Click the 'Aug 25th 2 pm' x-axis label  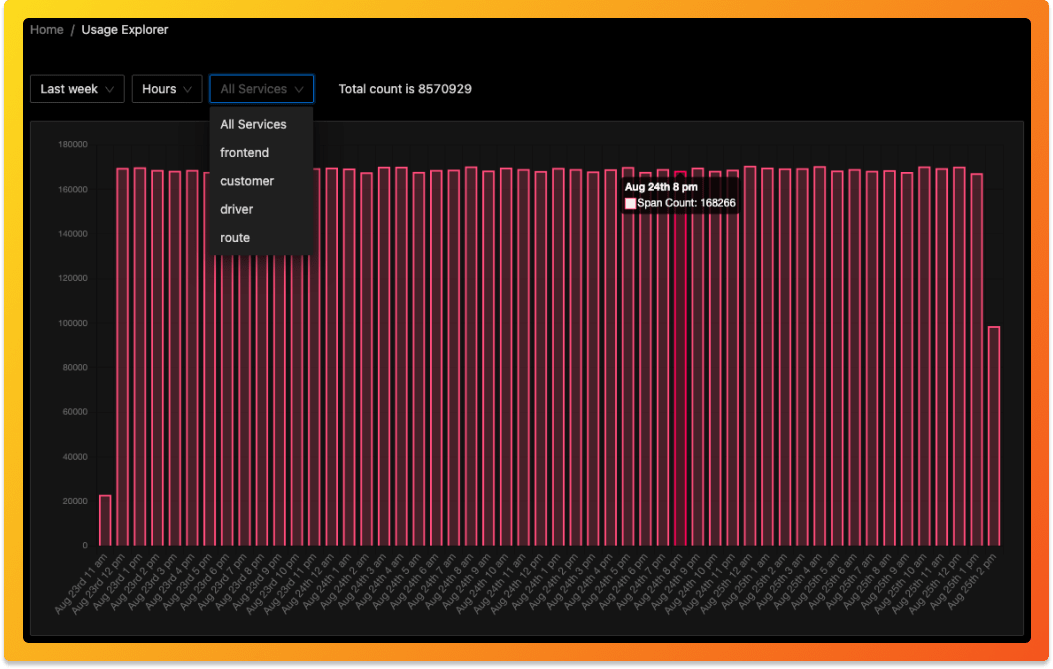pos(973,582)
